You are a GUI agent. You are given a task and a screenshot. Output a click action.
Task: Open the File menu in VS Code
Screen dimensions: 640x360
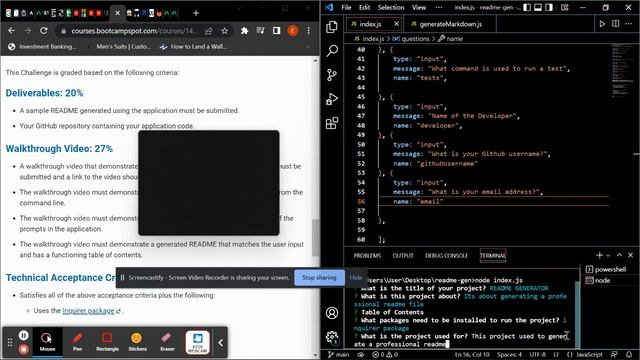346,7
